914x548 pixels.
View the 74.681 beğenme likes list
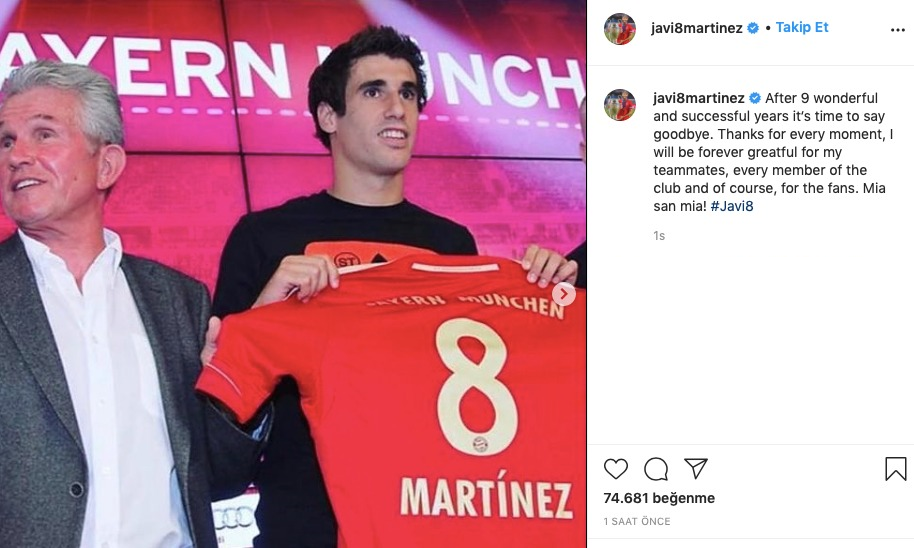[659, 498]
